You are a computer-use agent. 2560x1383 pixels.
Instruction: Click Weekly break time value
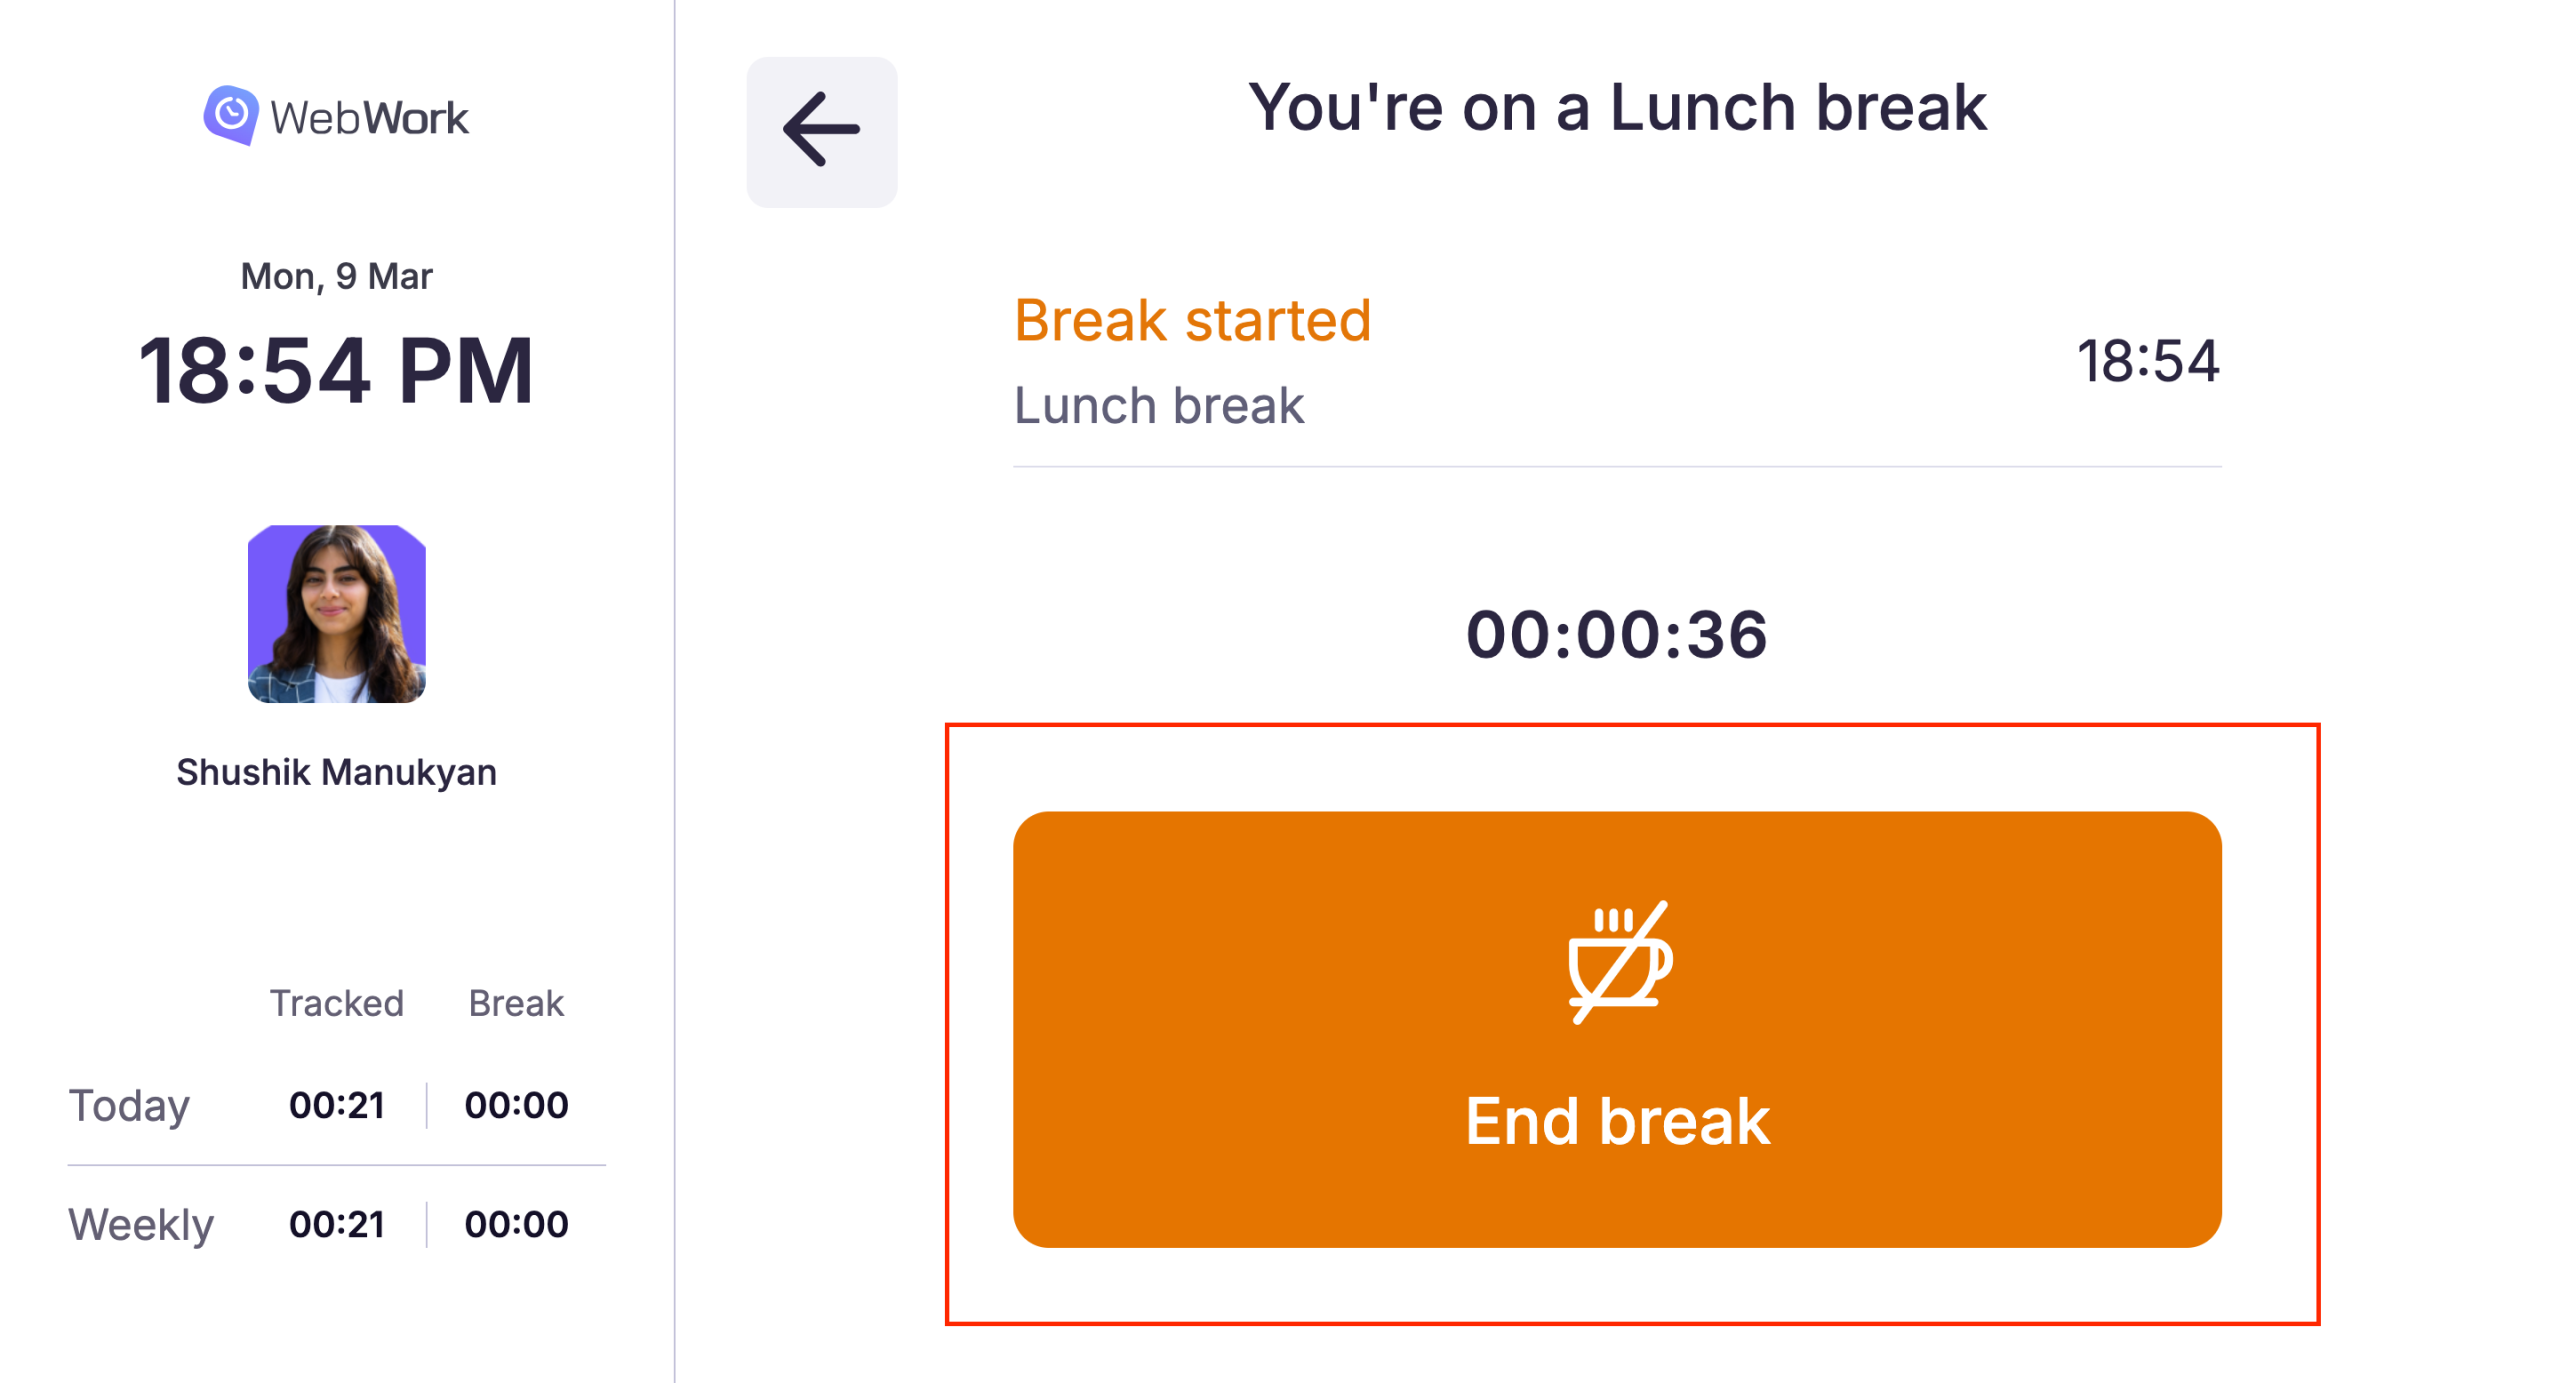[516, 1224]
